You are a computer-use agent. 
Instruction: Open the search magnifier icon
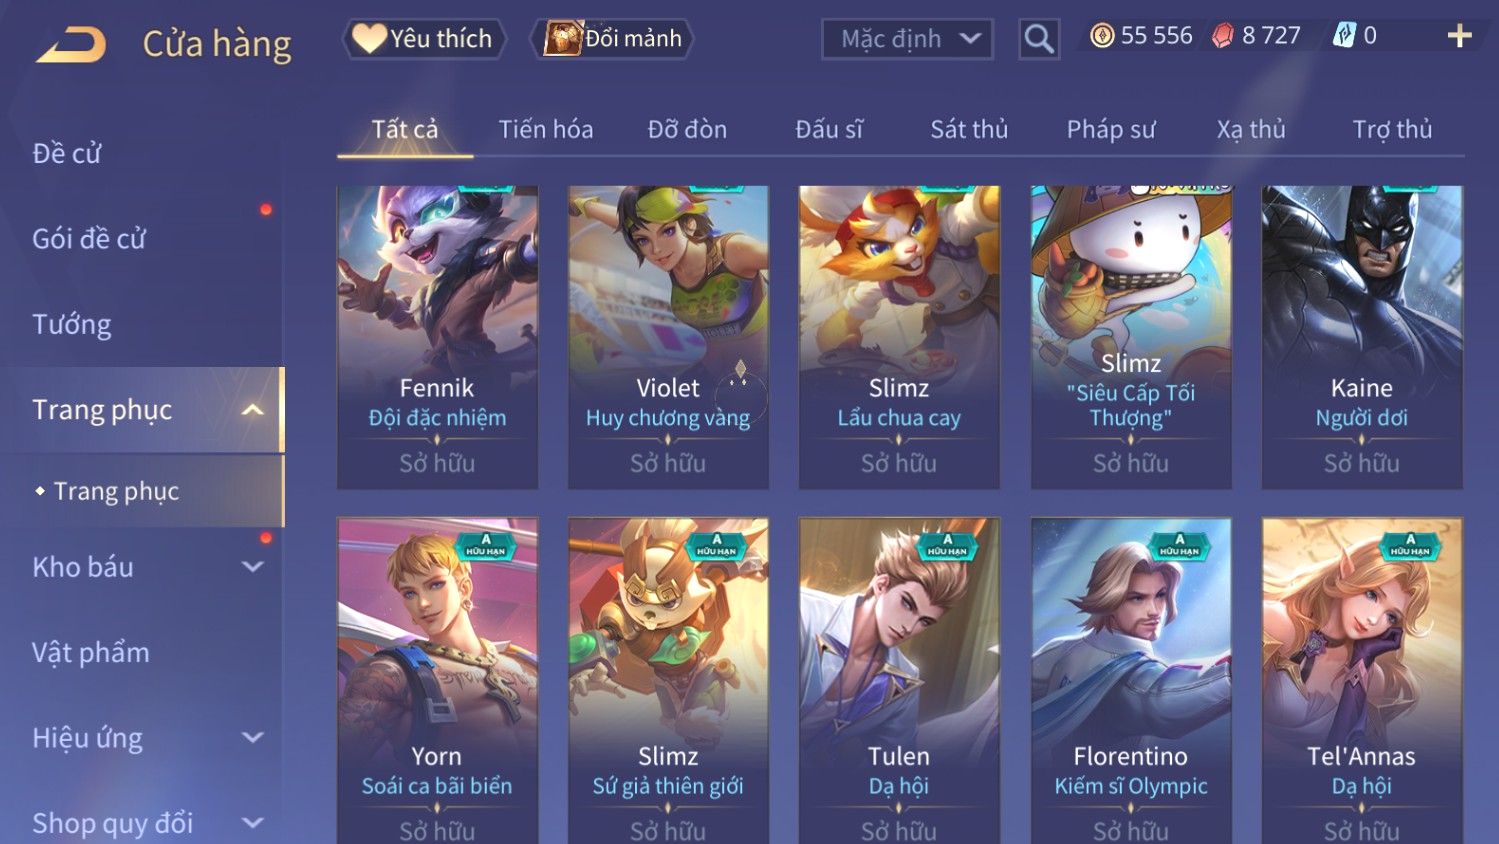pos(1039,39)
